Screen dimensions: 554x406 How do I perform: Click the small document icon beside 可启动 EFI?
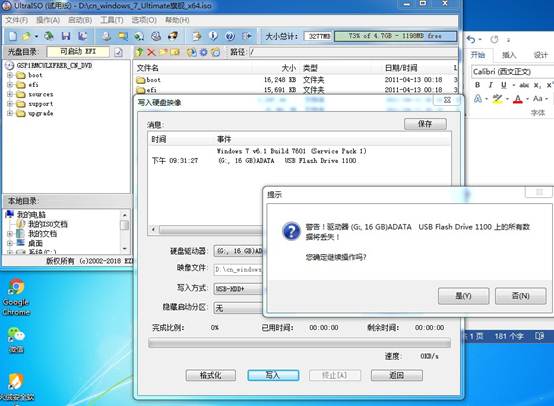(x=118, y=53)
